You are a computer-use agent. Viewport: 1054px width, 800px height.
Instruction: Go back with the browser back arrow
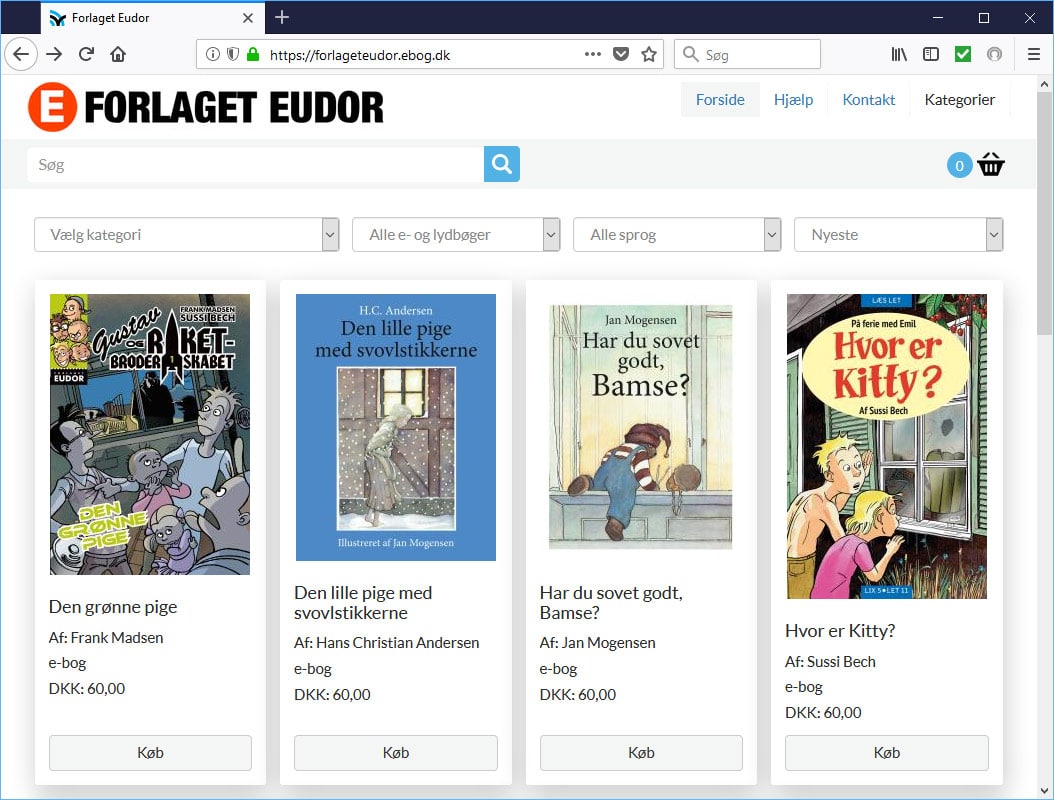pos(21,54)
